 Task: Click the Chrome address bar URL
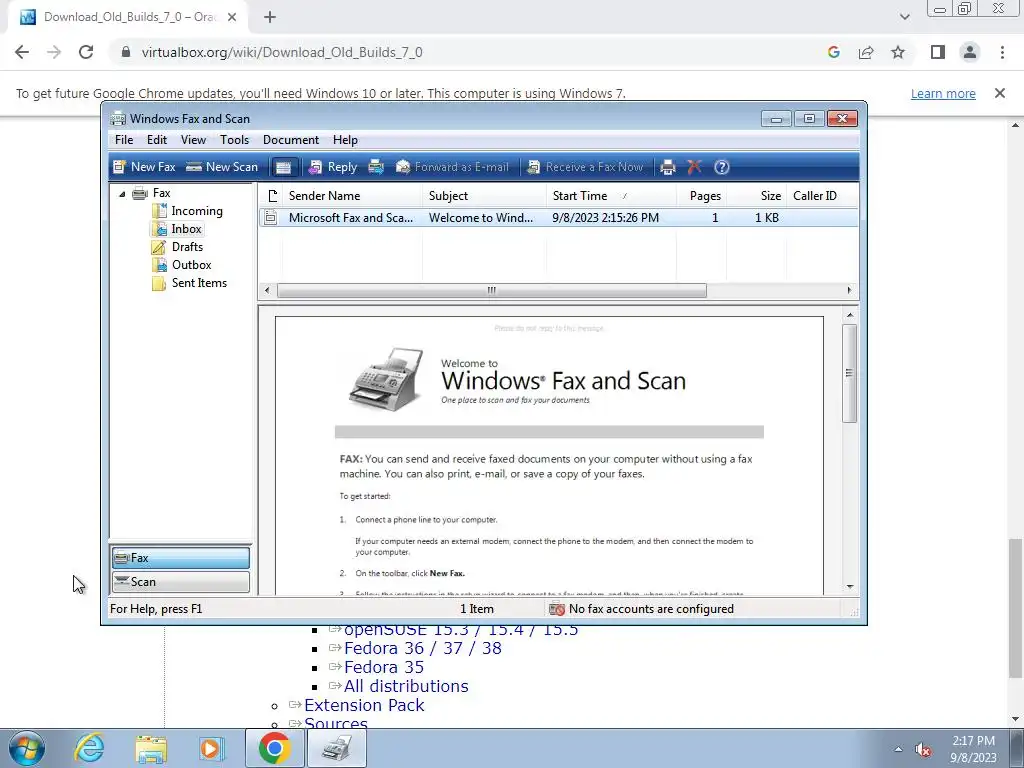(281, 52)
